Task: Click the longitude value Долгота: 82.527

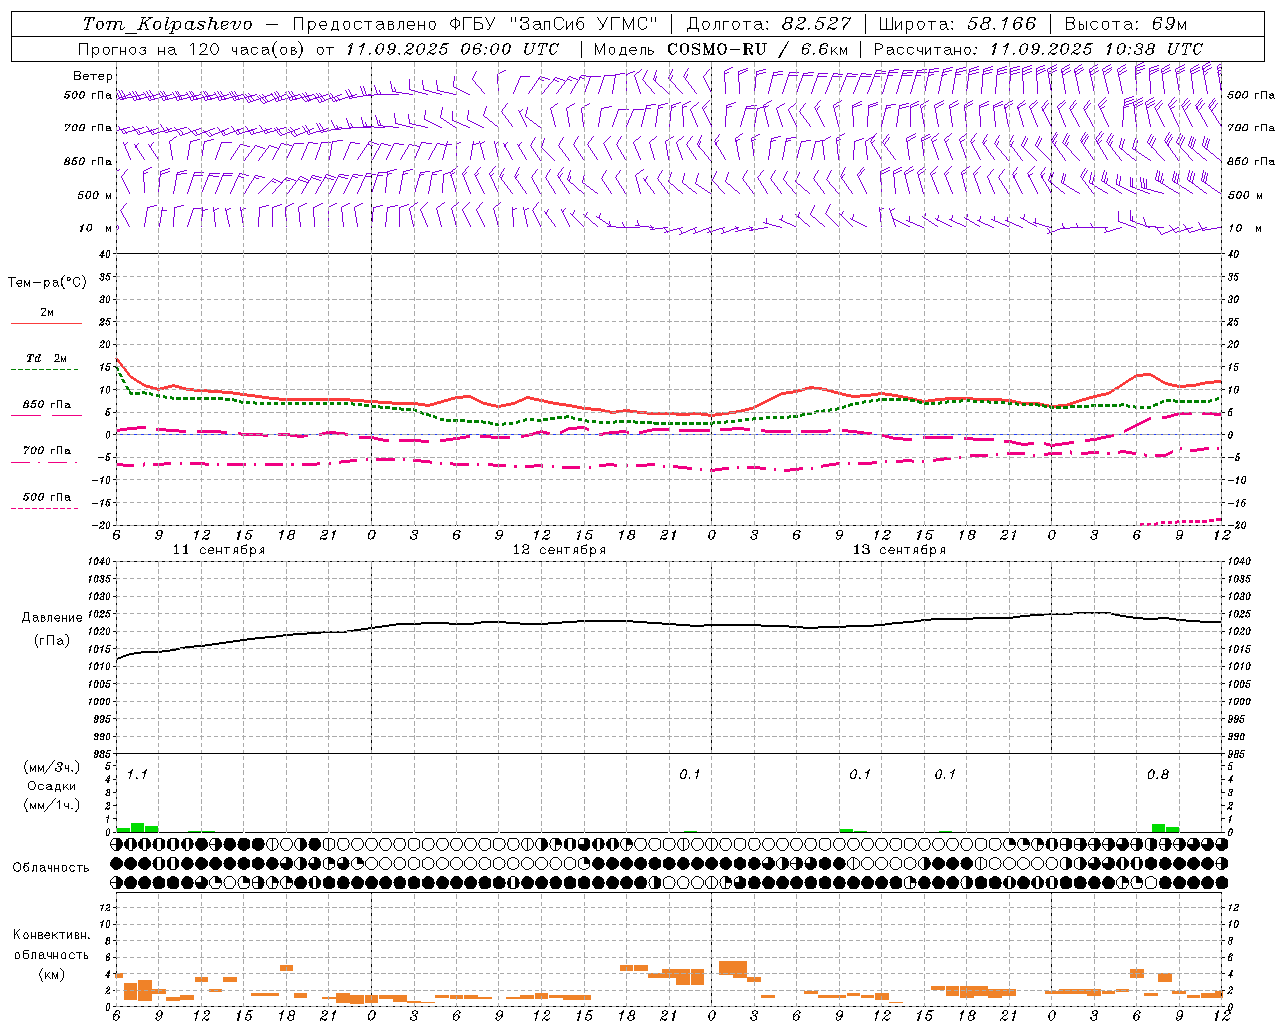Action: 769,24
